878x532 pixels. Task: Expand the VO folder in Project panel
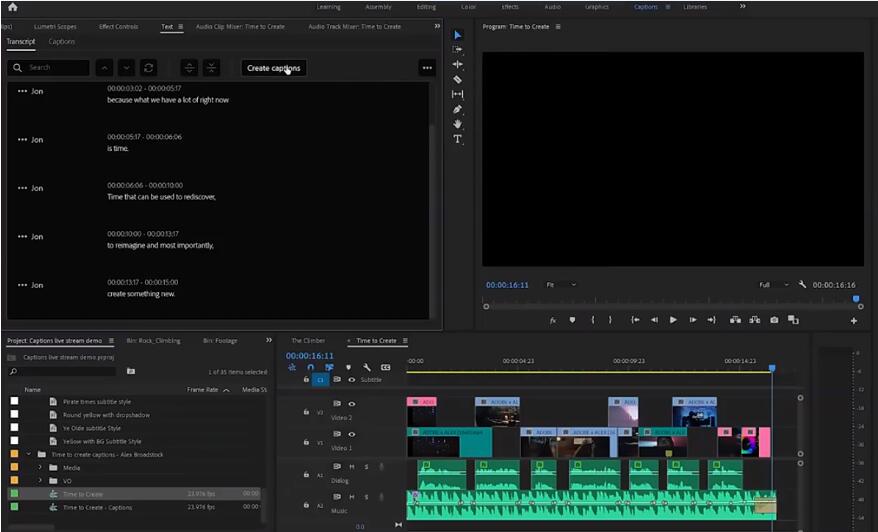(40, 480)
